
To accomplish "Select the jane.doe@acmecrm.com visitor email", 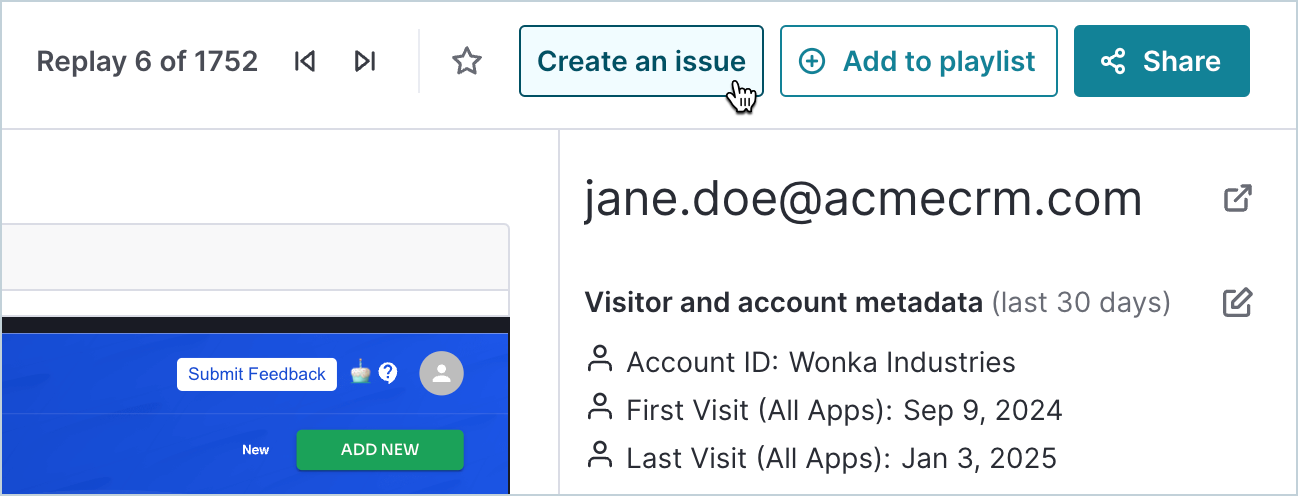I will click(x=863, y=198).
